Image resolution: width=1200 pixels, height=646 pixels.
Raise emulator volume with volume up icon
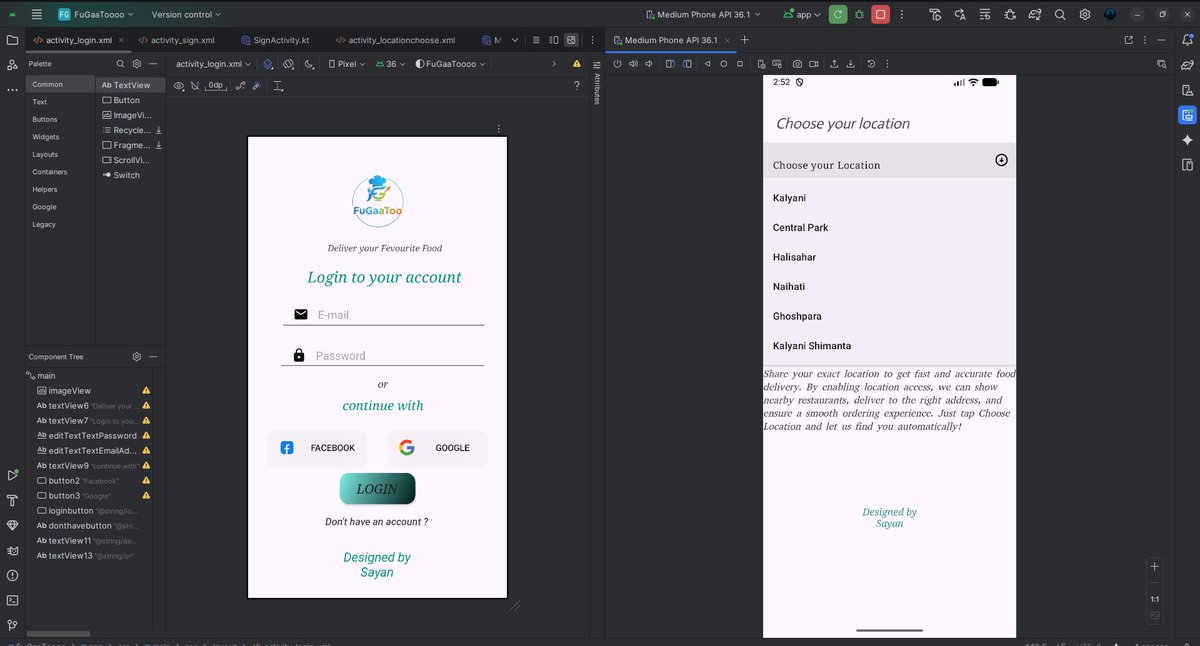pyautogui.click(x=632, y=63)
